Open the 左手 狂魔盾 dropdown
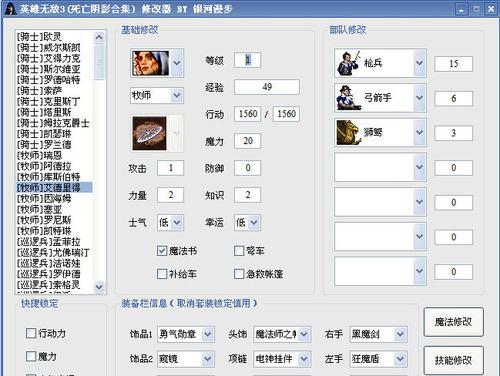This screenshot has width=500, height=376. click(x=400, y=359)
